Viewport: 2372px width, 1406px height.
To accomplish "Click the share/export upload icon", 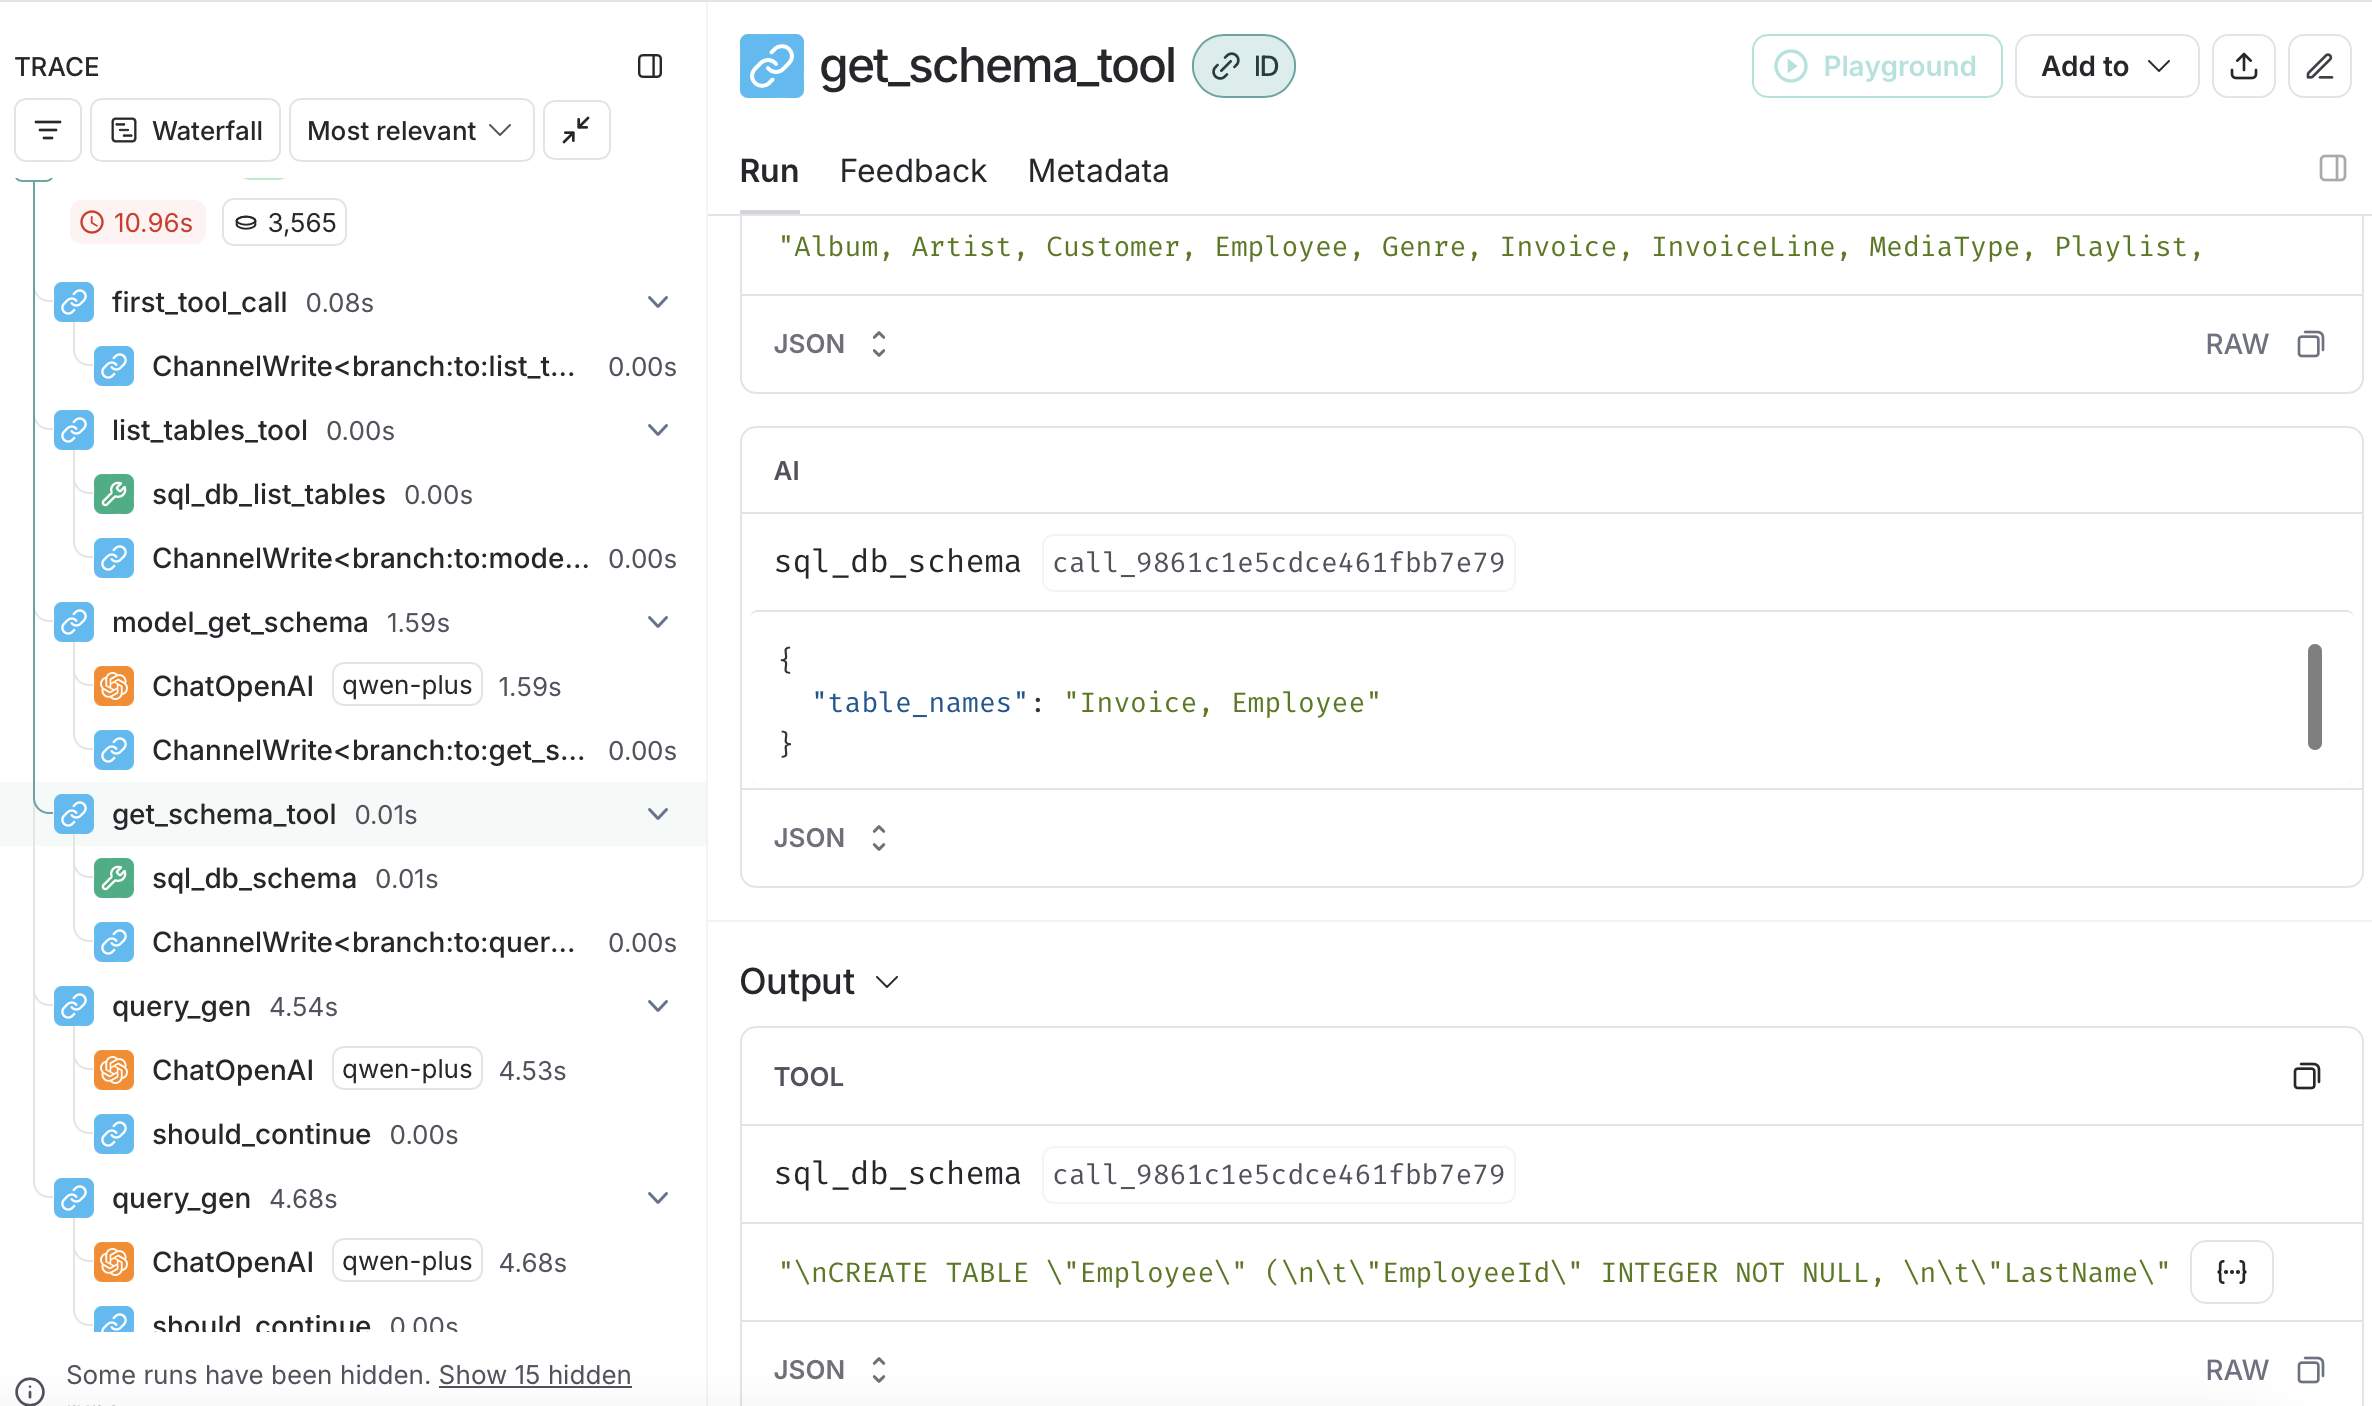I will point(2243,66).
